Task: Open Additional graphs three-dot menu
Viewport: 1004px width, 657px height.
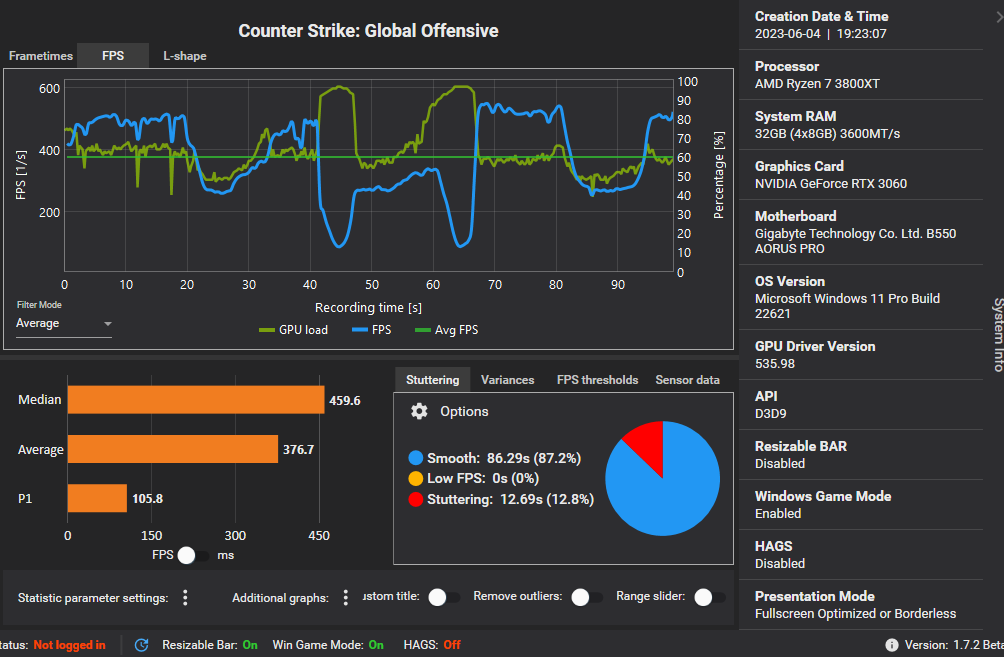Action: click(346, 597)
